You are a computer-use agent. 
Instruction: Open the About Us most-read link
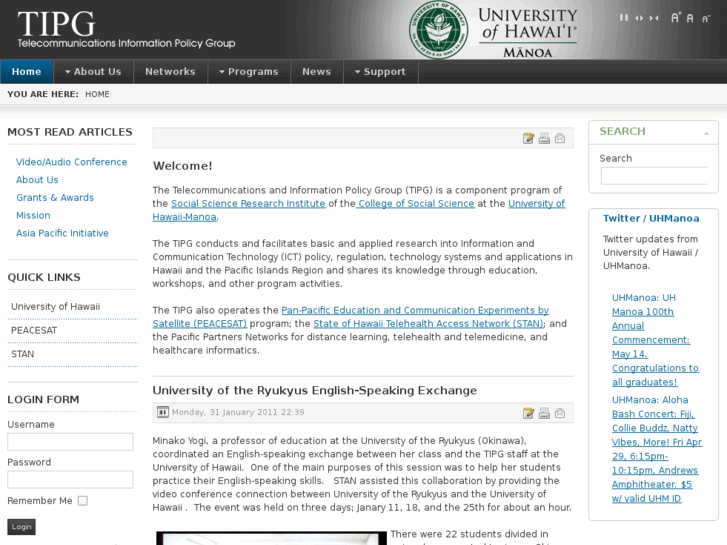[37, 180]
